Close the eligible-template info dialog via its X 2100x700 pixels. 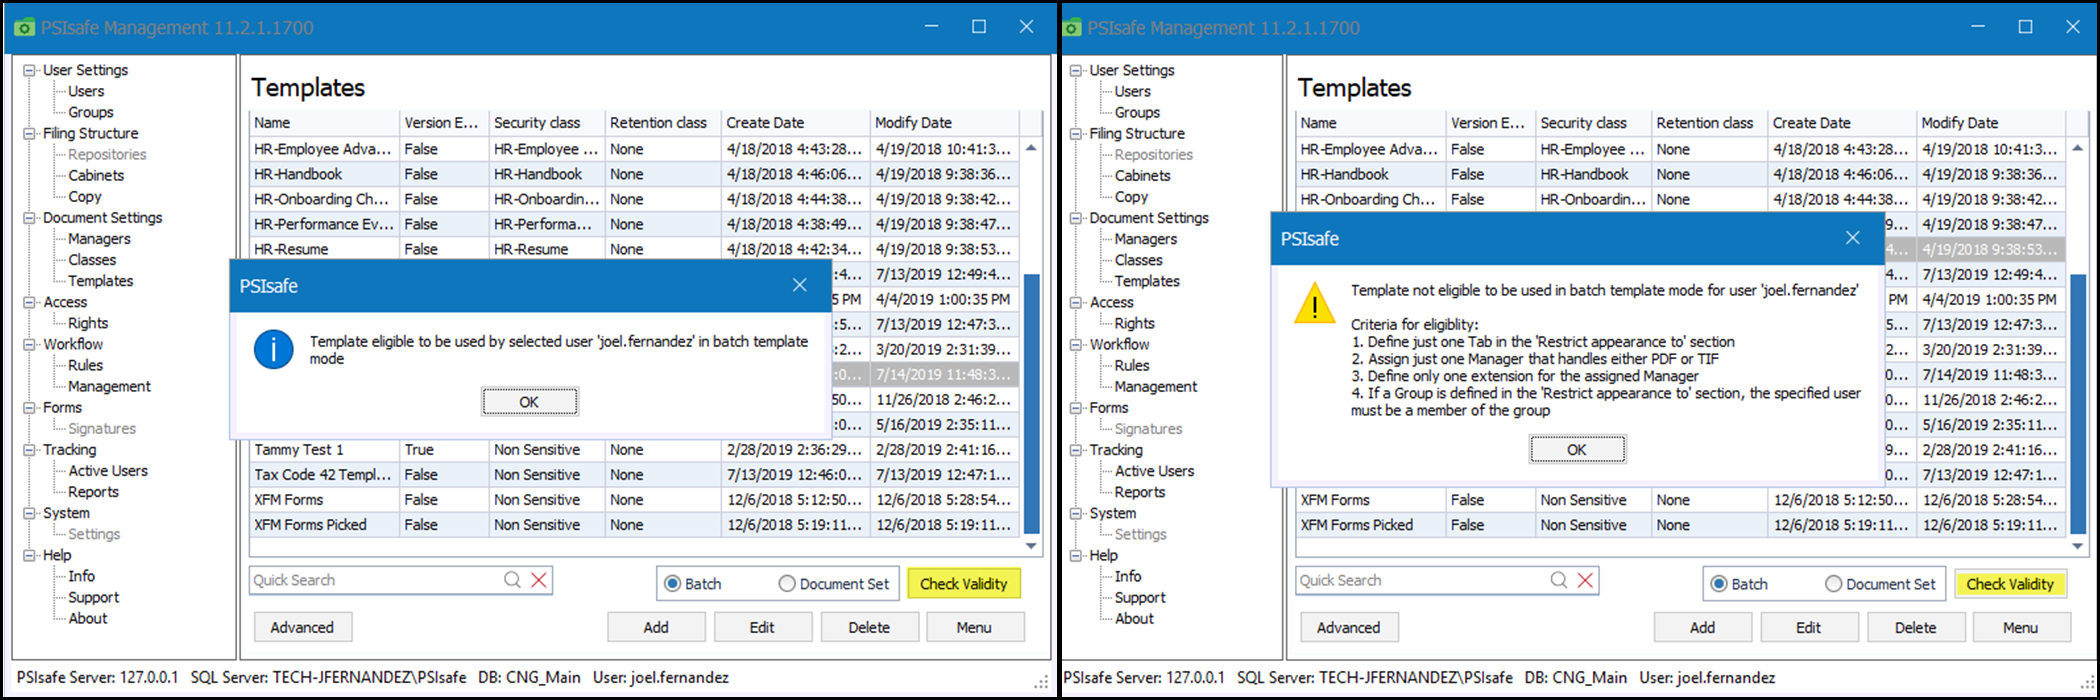pyautogui.click(x=799, y=285)
